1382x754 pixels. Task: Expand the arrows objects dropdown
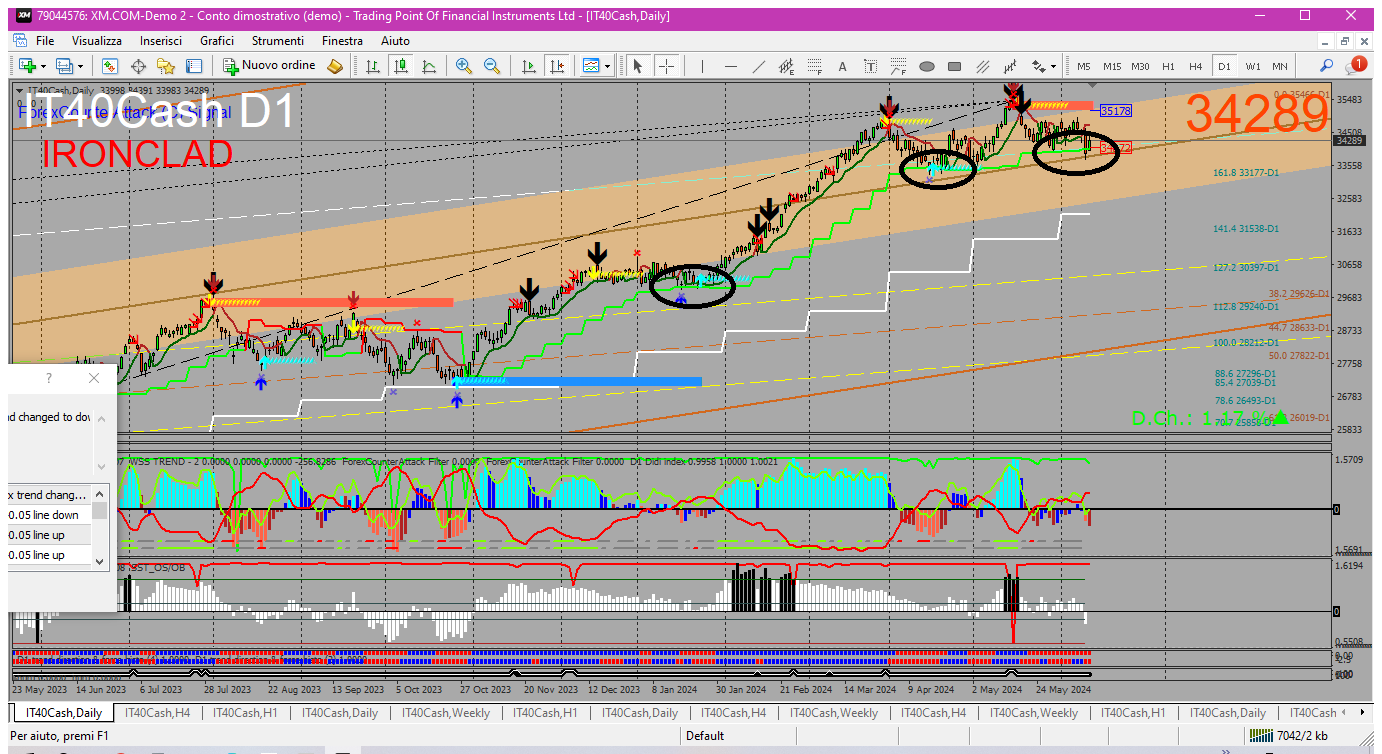(x=1053, y=66)
